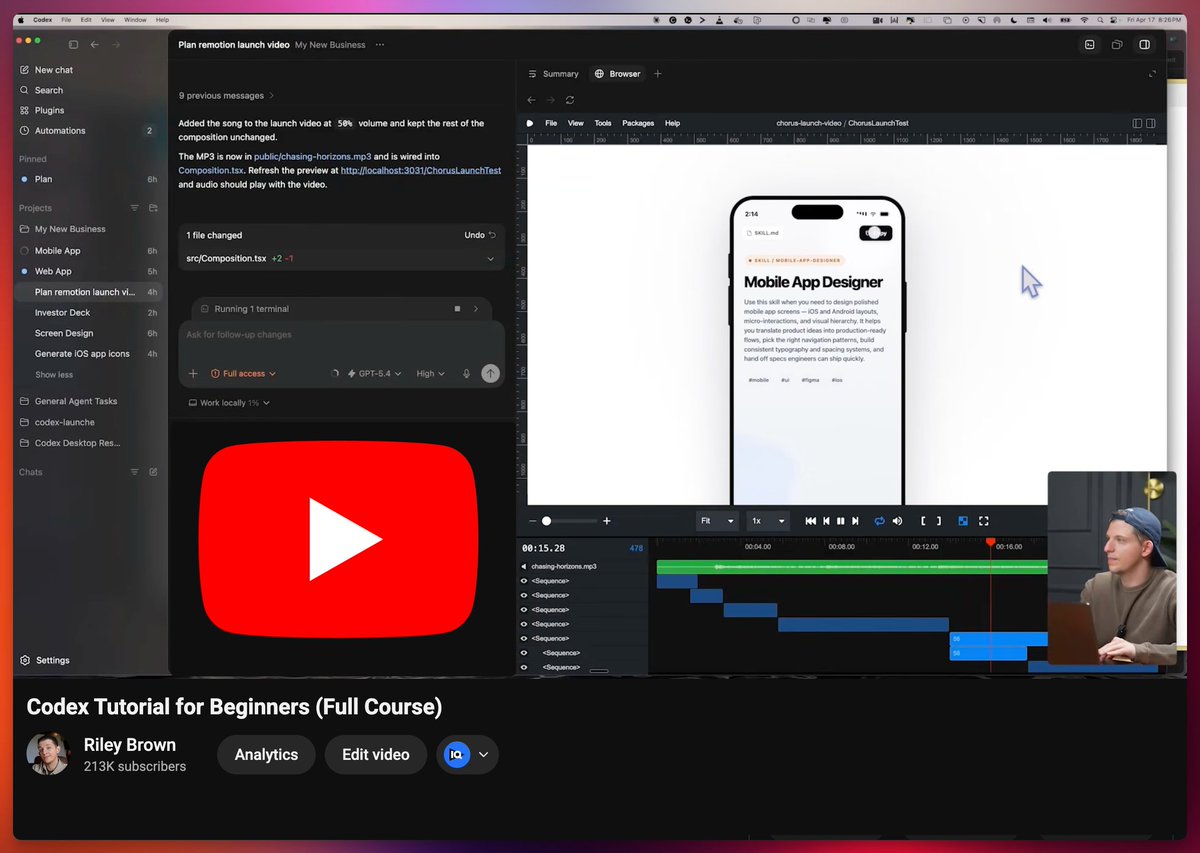The height and width of the screenshot is (853, 1200).
Task: Step back one frame
Action: pyautogui.click(x=826, y=521)
